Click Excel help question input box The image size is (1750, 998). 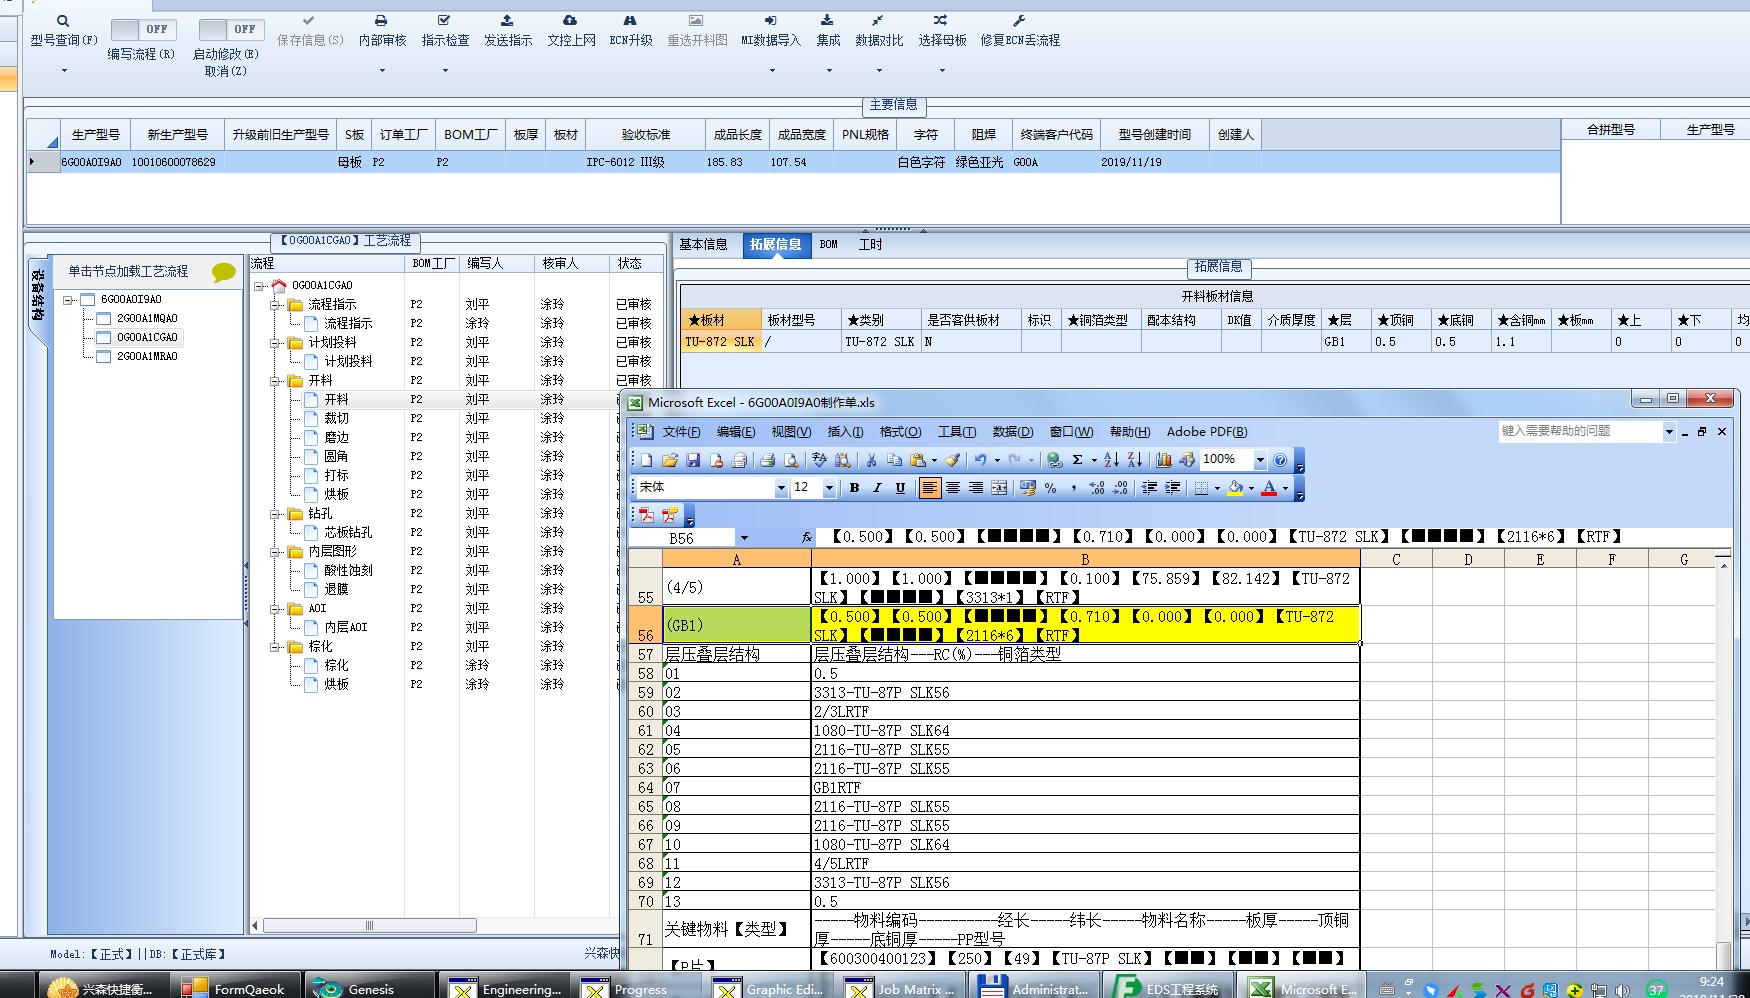1580,431
